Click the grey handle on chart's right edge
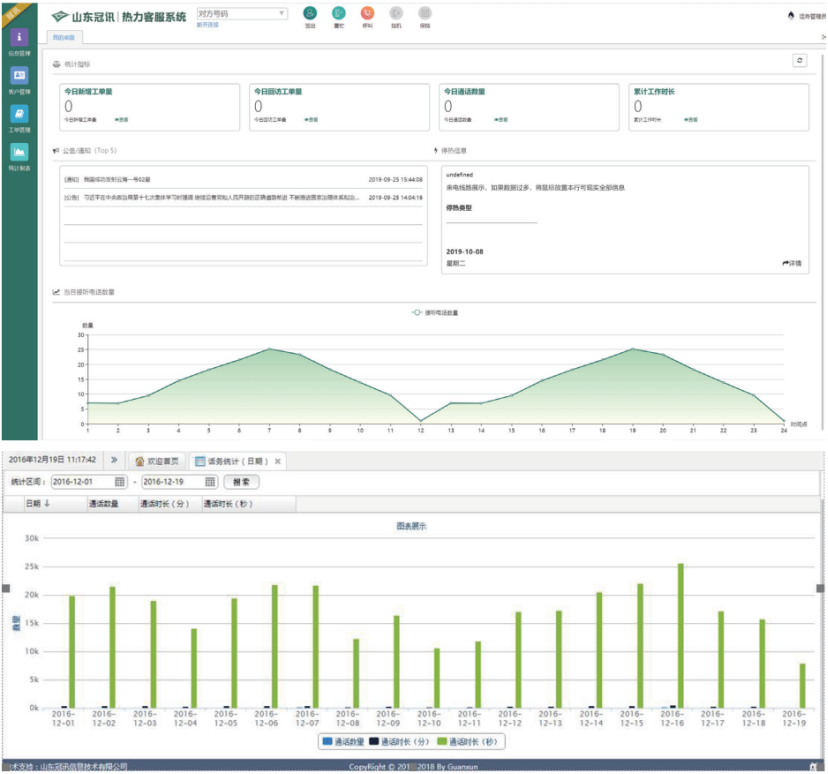Viewport: 828px width, 774px height. [x=820, y=588]
